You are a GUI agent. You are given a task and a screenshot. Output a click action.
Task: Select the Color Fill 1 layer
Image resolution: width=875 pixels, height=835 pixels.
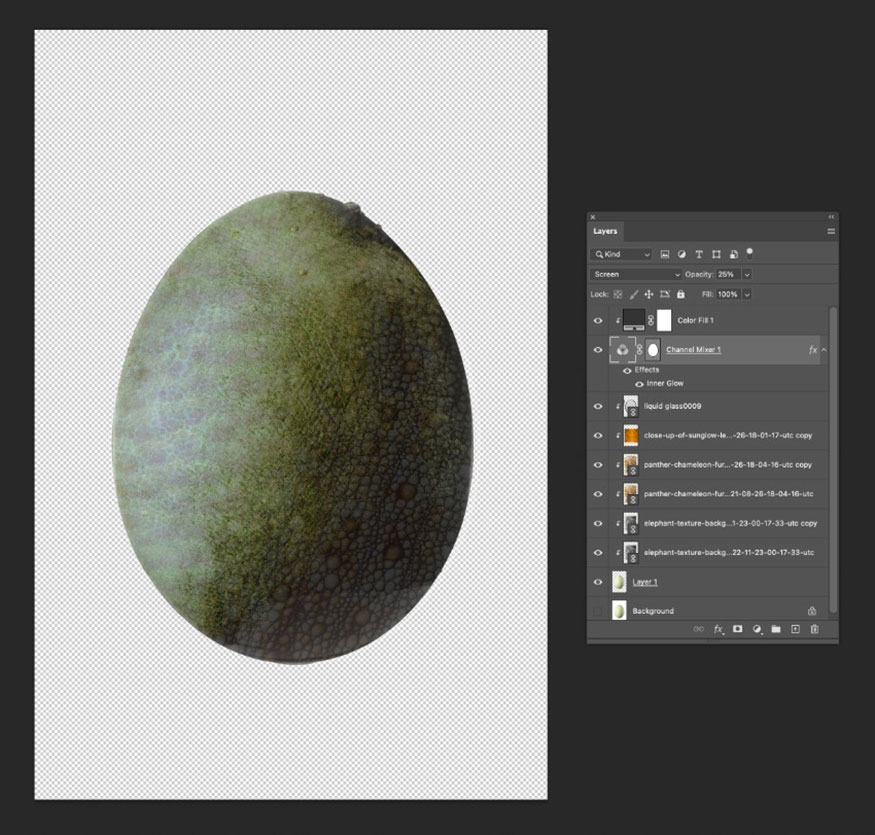[x=695, y=320]
